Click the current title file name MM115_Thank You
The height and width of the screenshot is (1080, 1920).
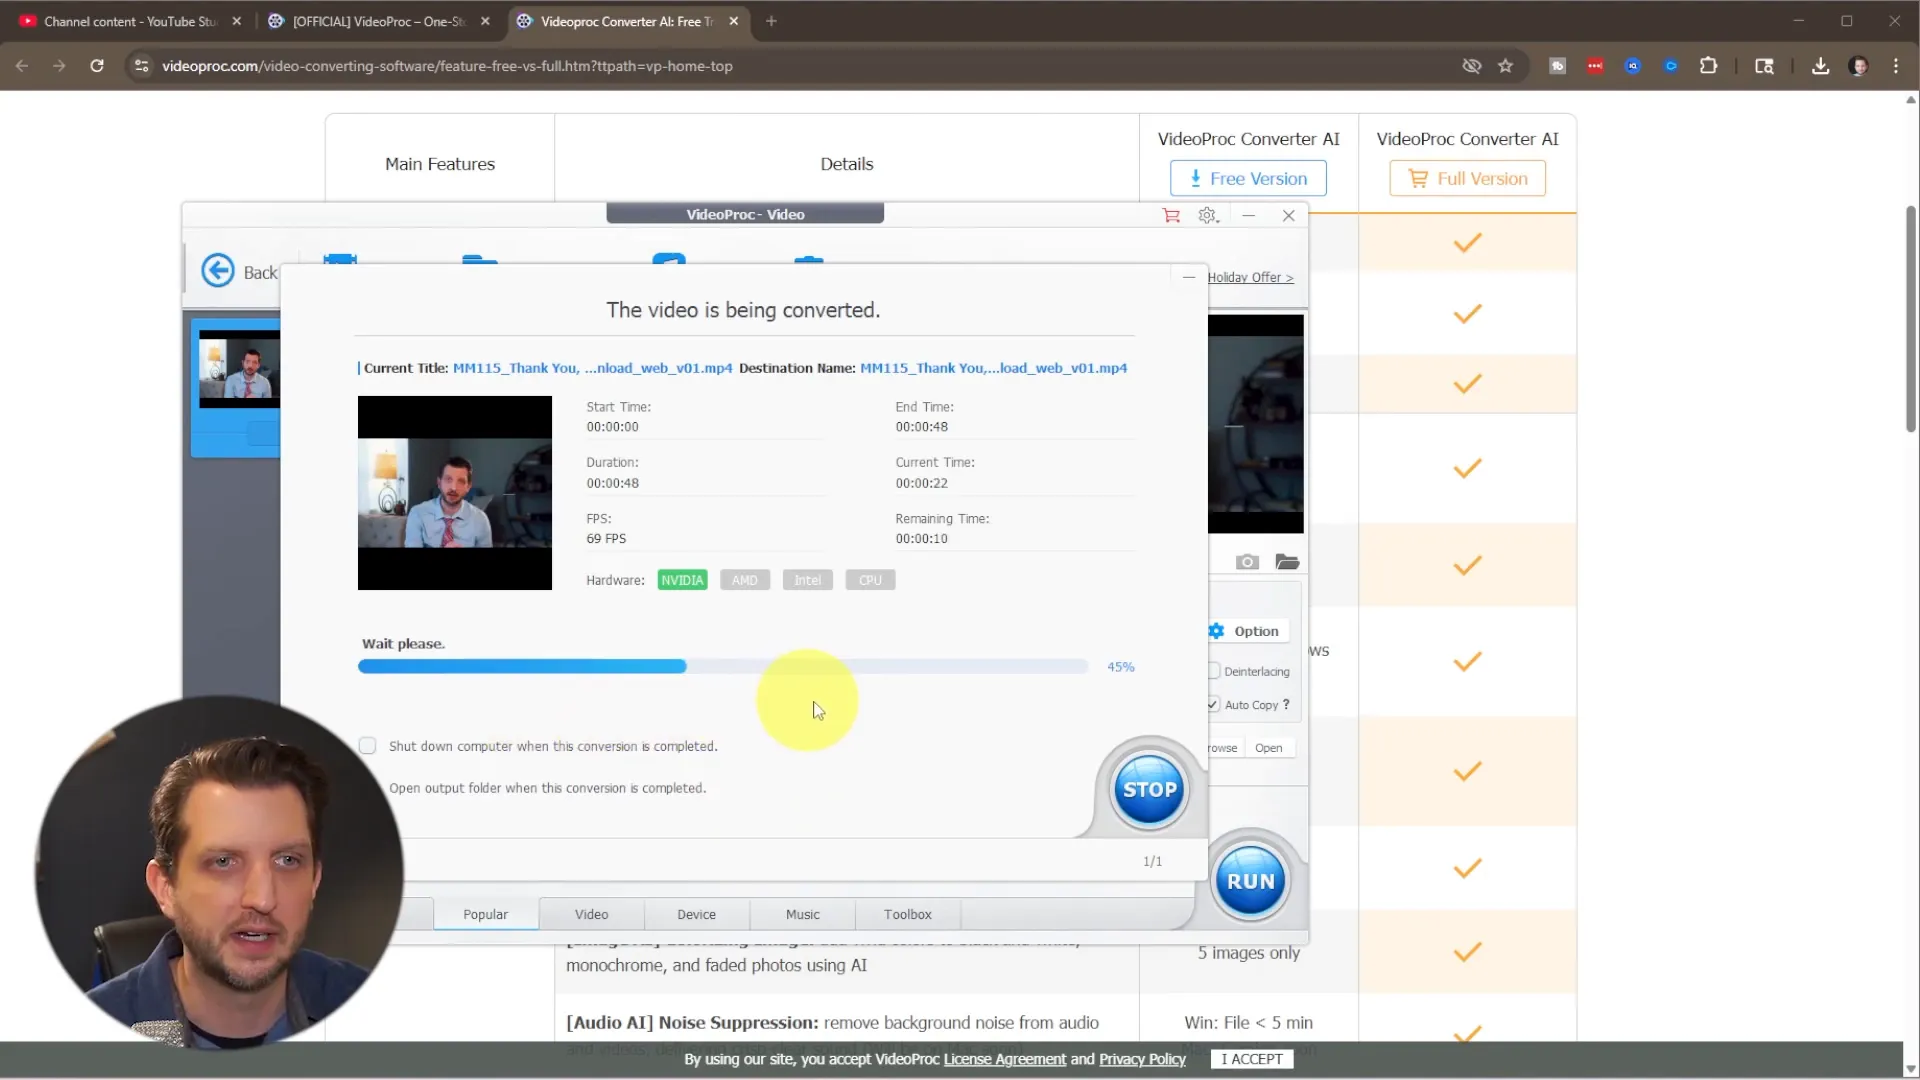coord(592,368)
